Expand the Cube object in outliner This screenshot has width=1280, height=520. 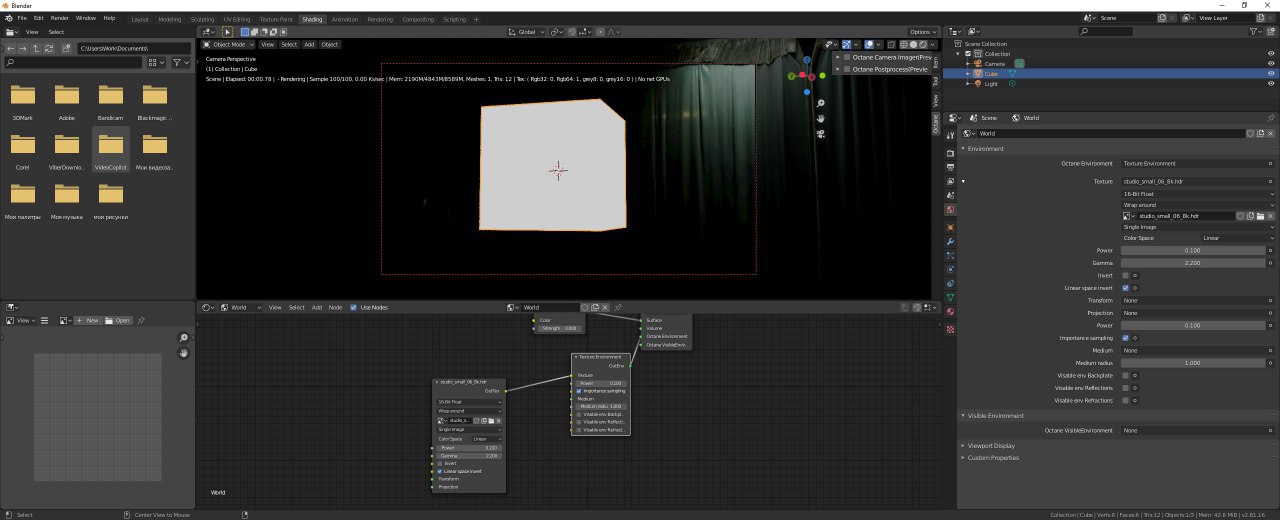pos(968,73)
